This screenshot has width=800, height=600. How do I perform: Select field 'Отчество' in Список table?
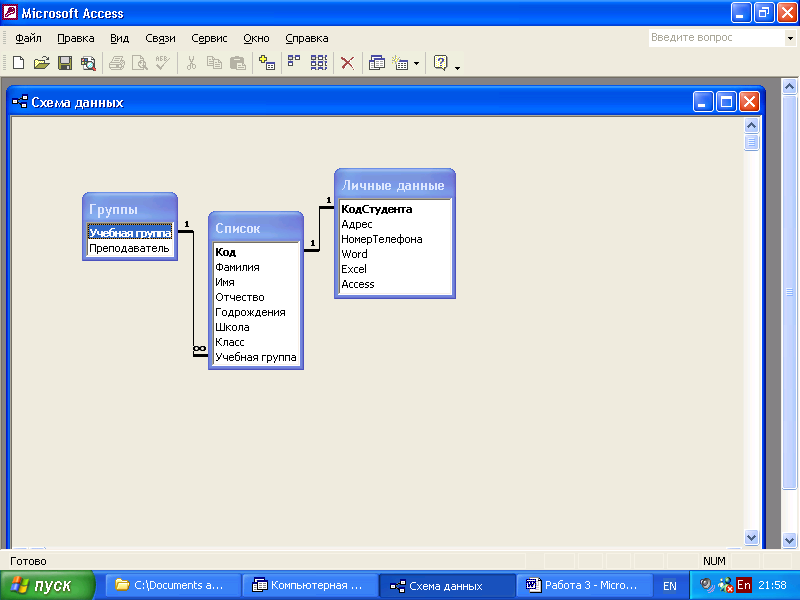pos(240,297)
